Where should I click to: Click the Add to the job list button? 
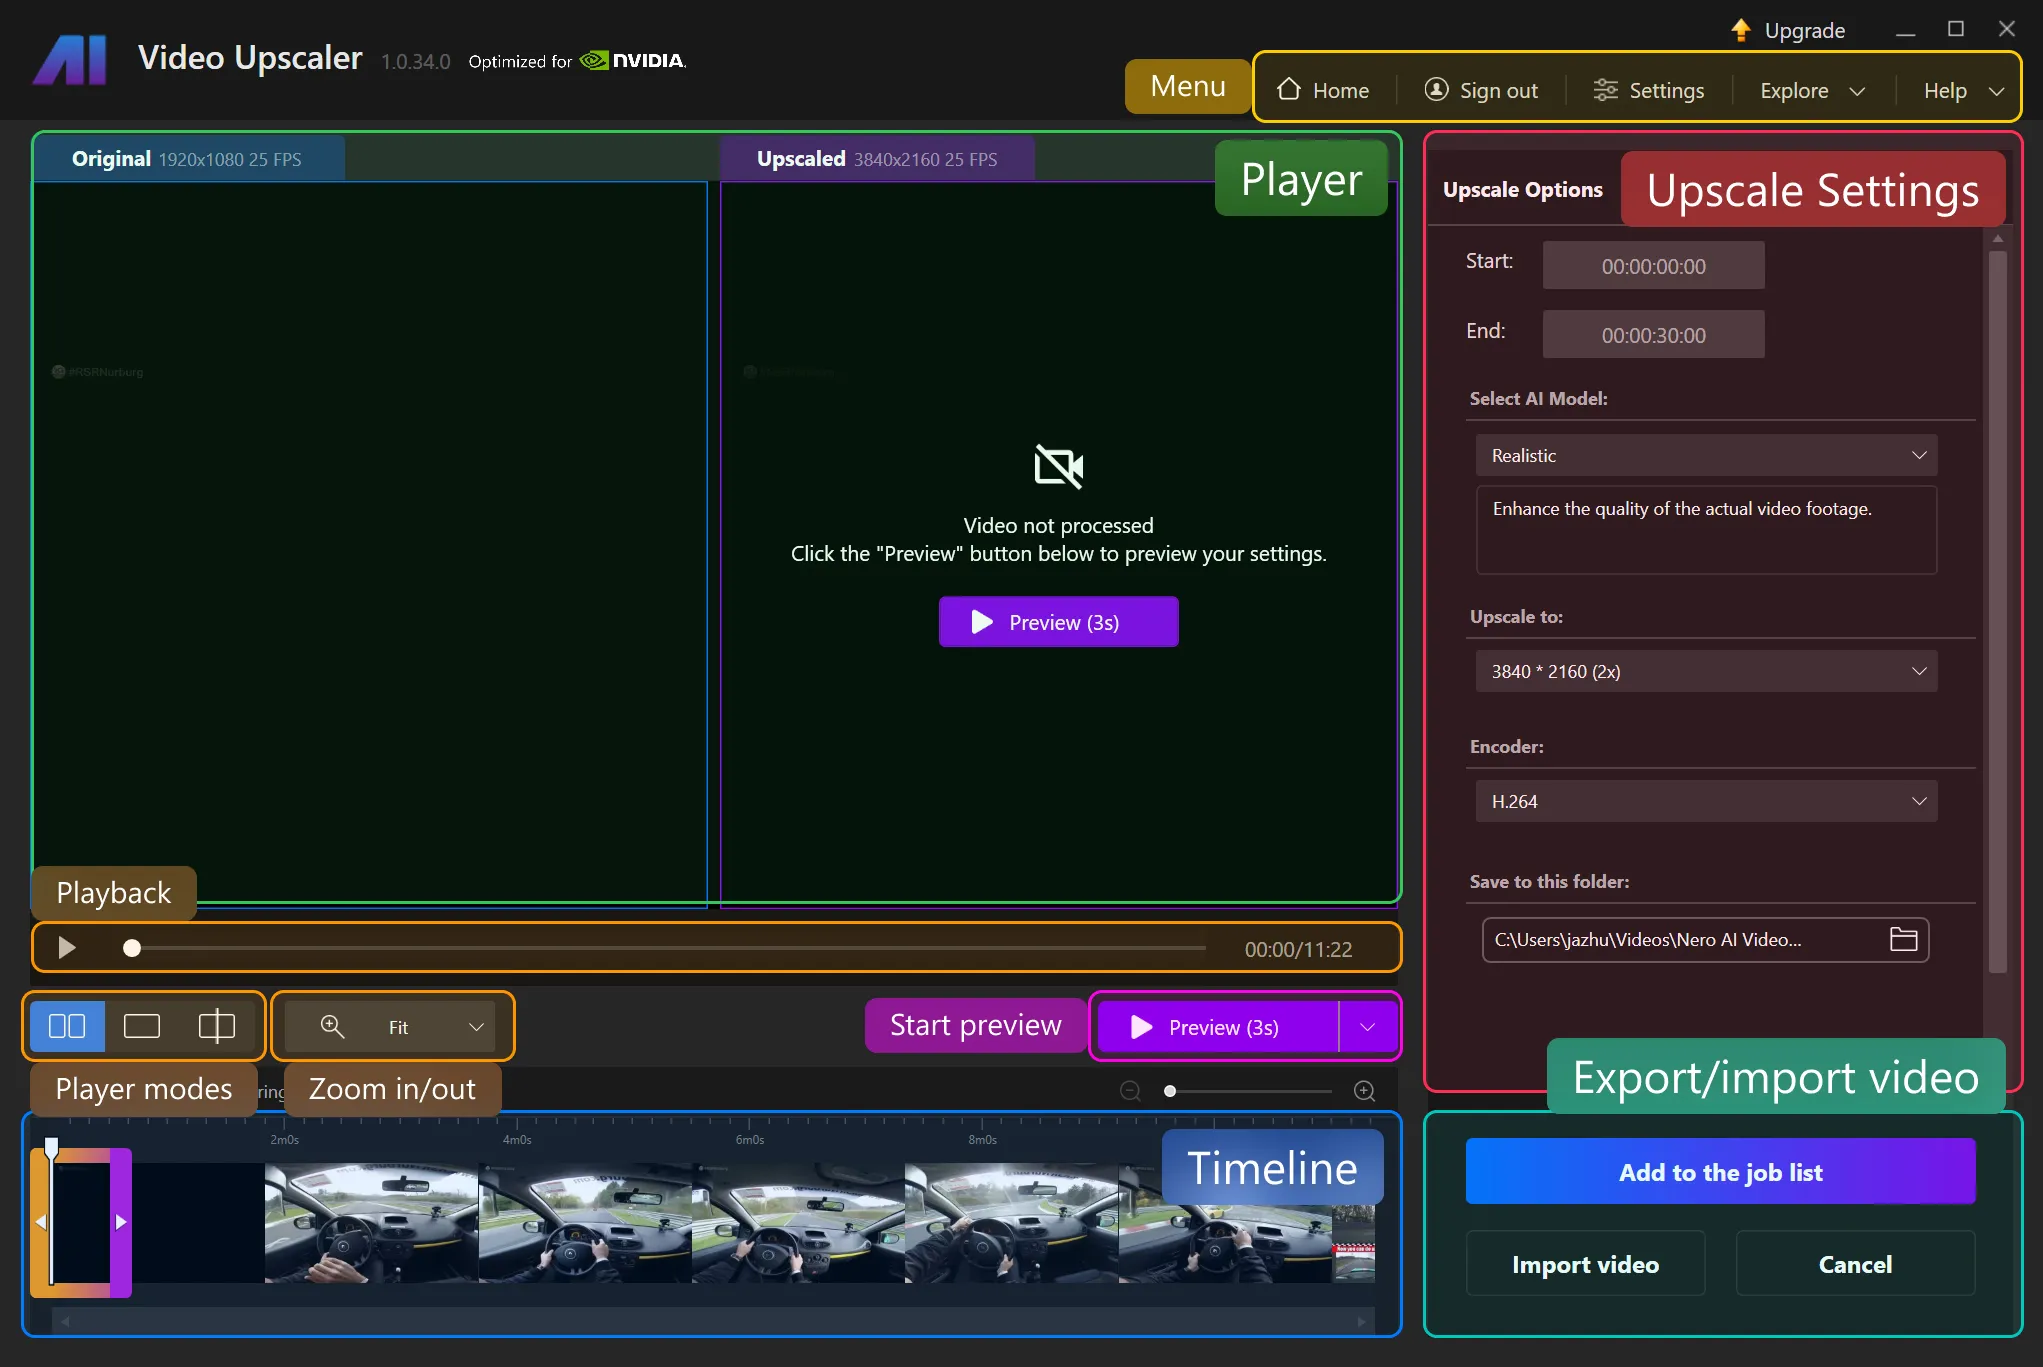click(x=1720, y=1171)
